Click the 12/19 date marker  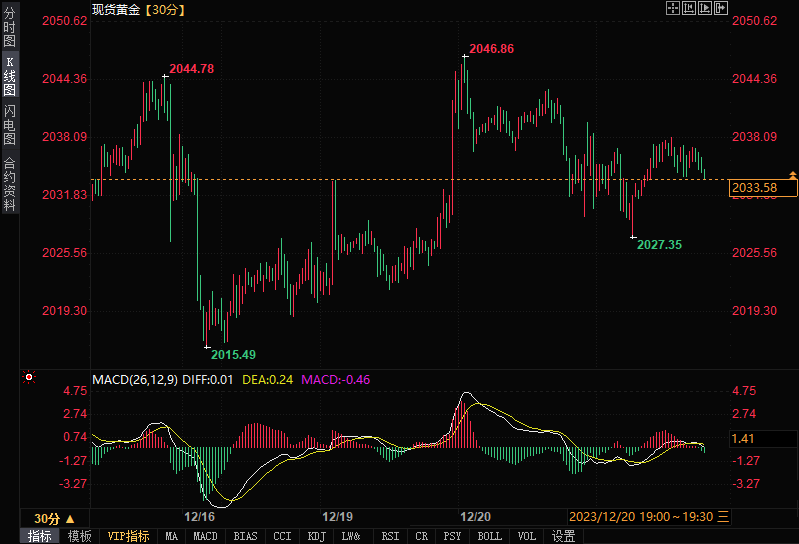tap(337, 517)
